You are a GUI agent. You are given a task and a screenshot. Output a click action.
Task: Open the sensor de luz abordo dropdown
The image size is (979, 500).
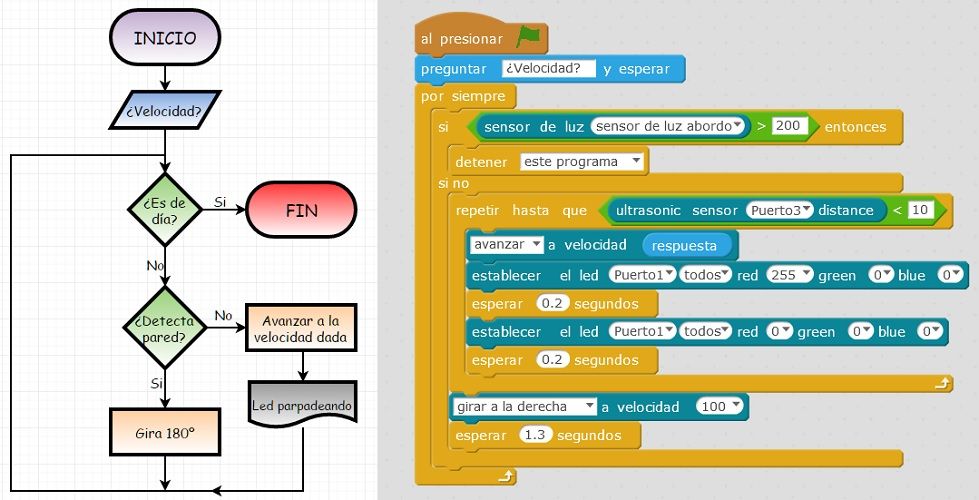[670, 127]
